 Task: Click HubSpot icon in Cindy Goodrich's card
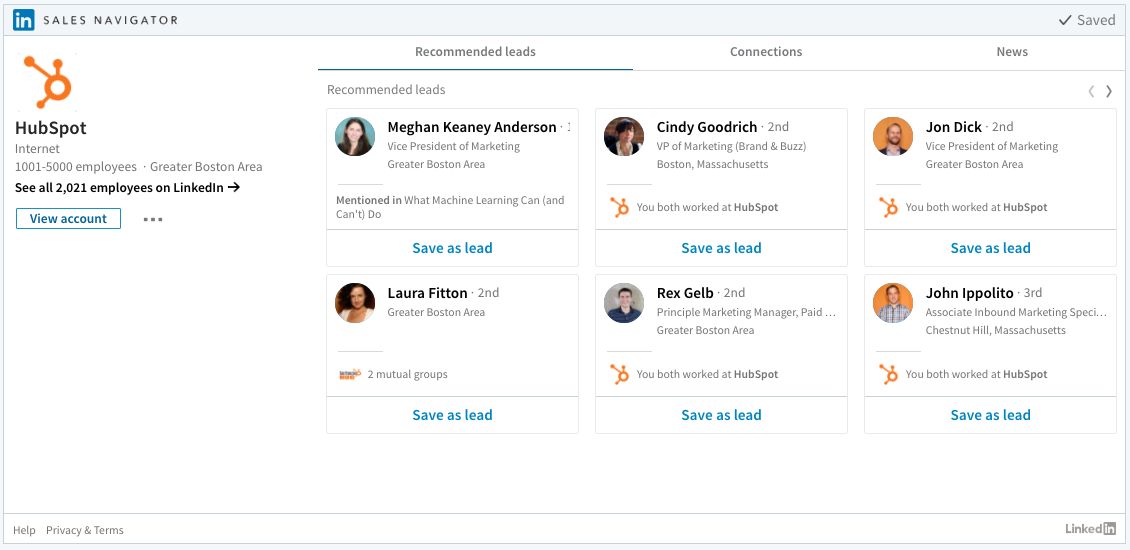pos(619,208)
